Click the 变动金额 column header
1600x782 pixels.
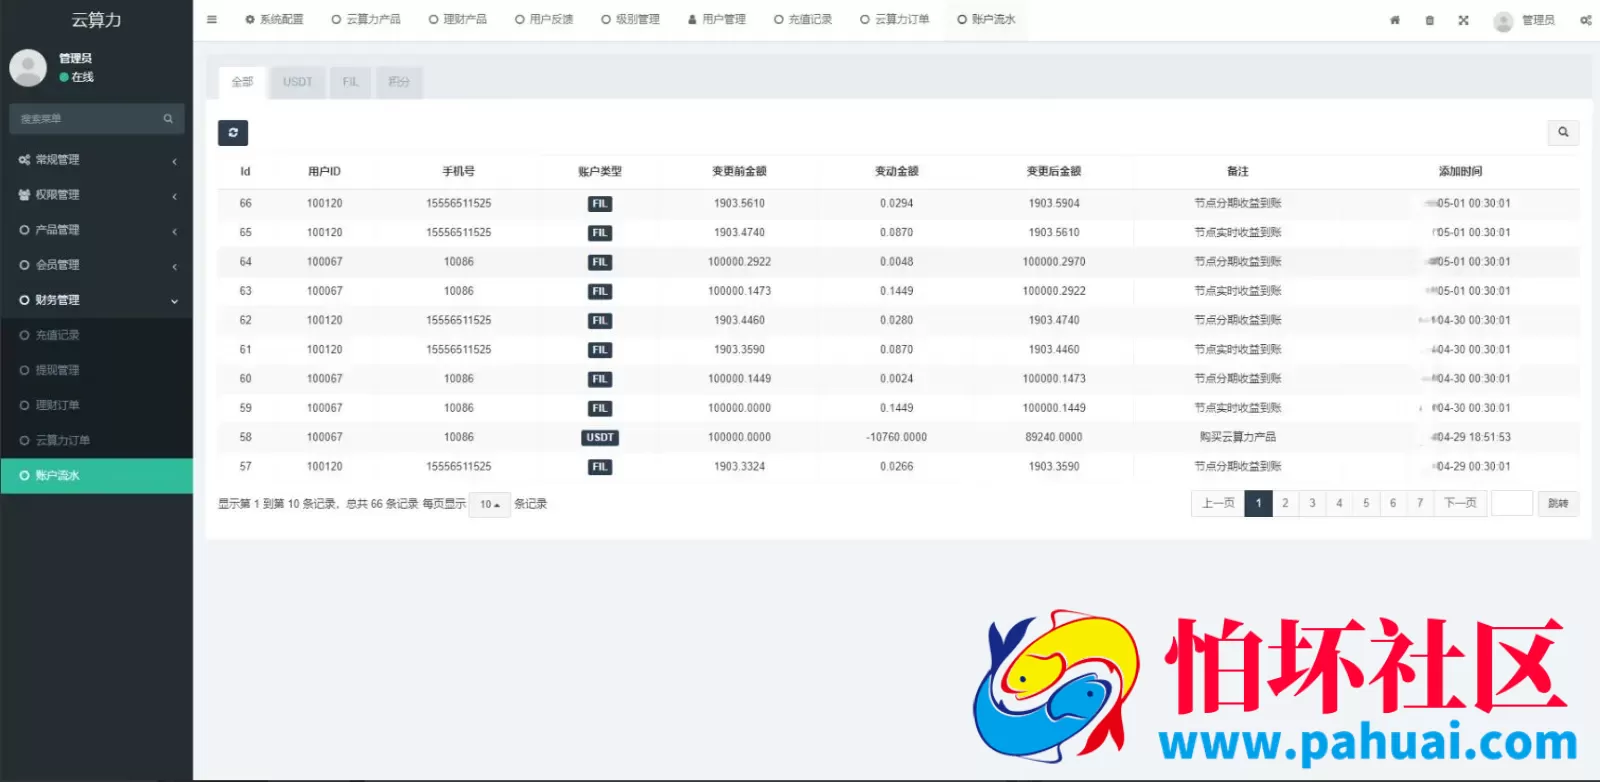click(x=896, y=172)
